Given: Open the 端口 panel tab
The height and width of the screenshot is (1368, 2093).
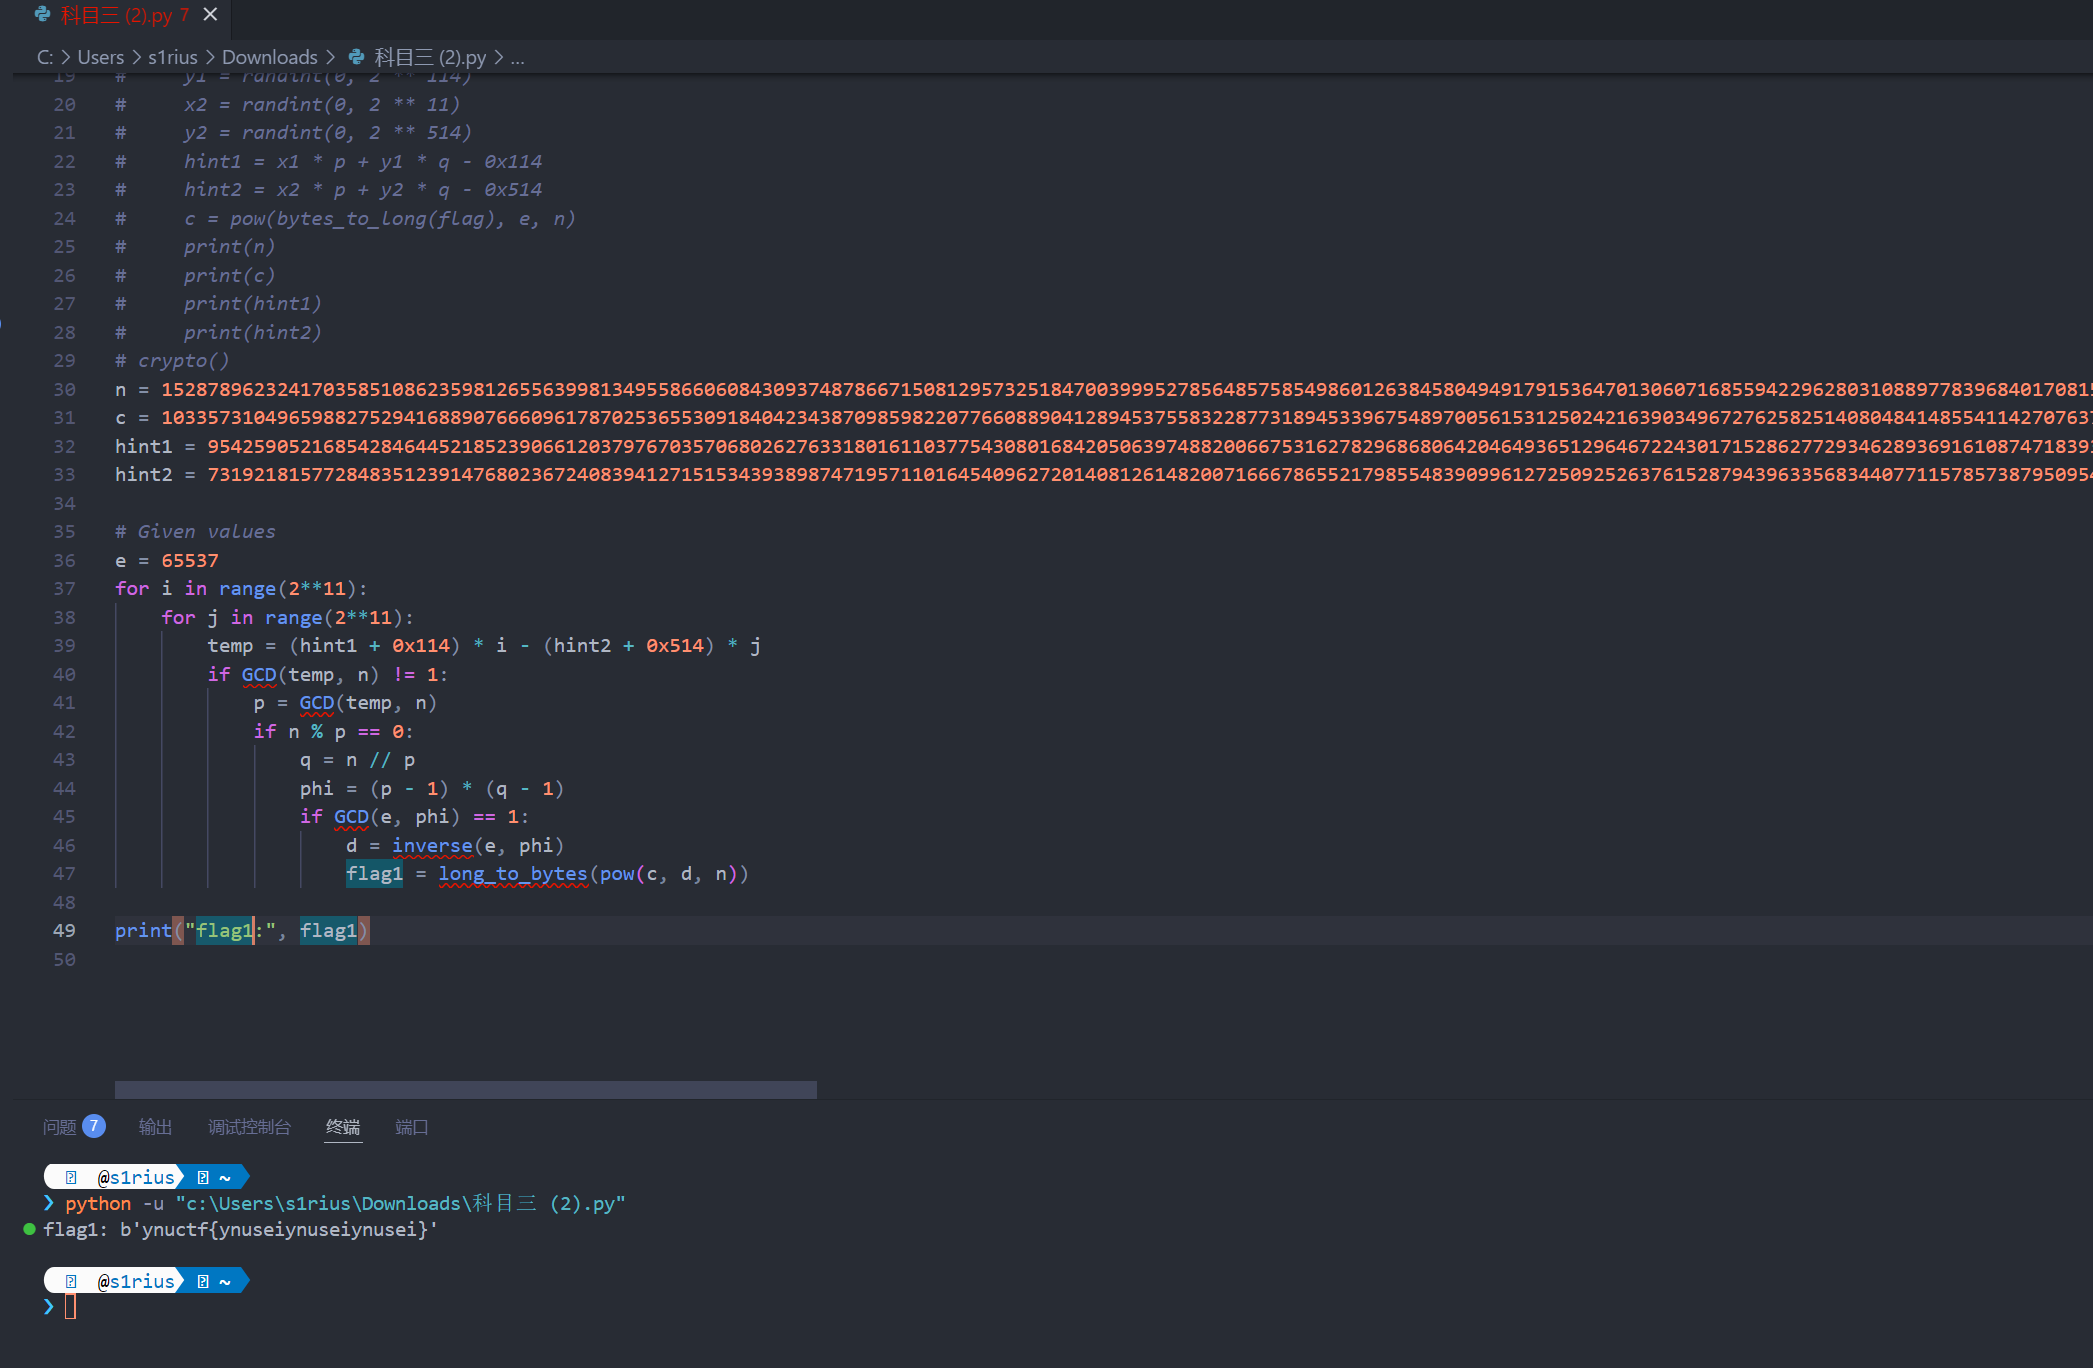Looking at the screenshot, I should click(411, 1127).
